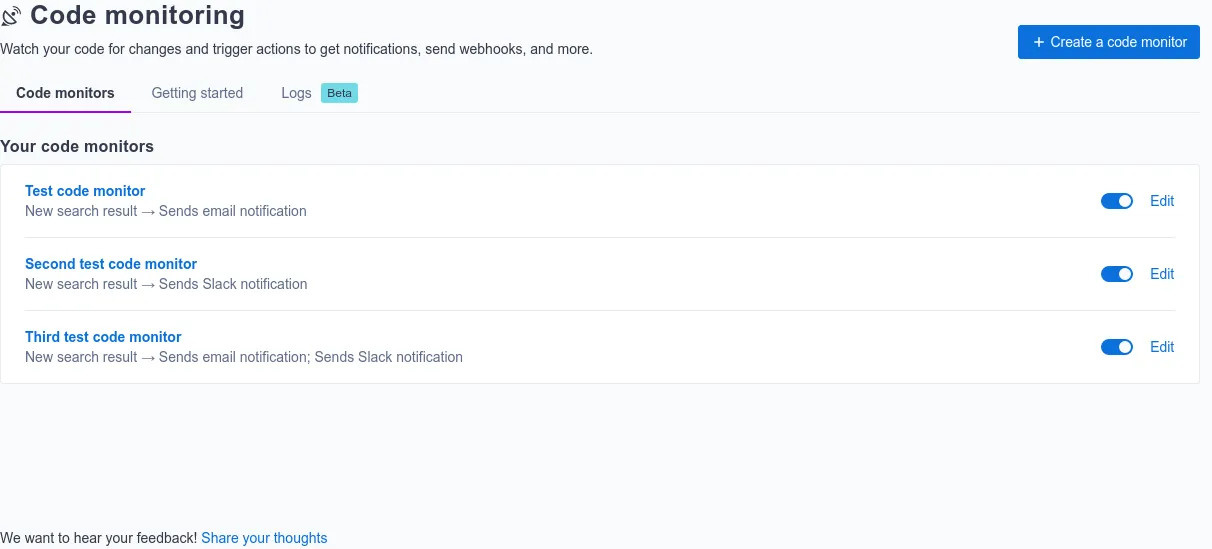This screenshot has height=549, width=1212.
Task: Click the code monitoring satellite icon
Action: tap(11, 17)
